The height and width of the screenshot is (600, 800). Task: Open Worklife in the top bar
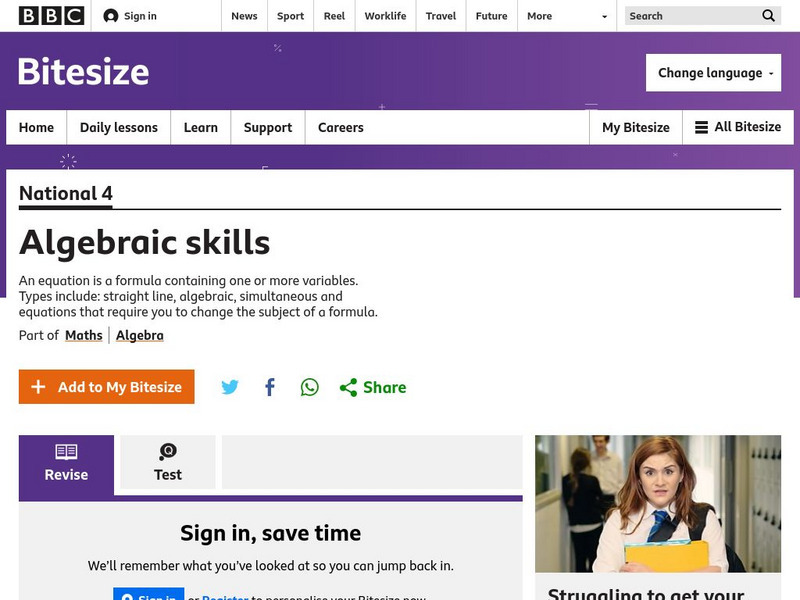coord(385,16)
